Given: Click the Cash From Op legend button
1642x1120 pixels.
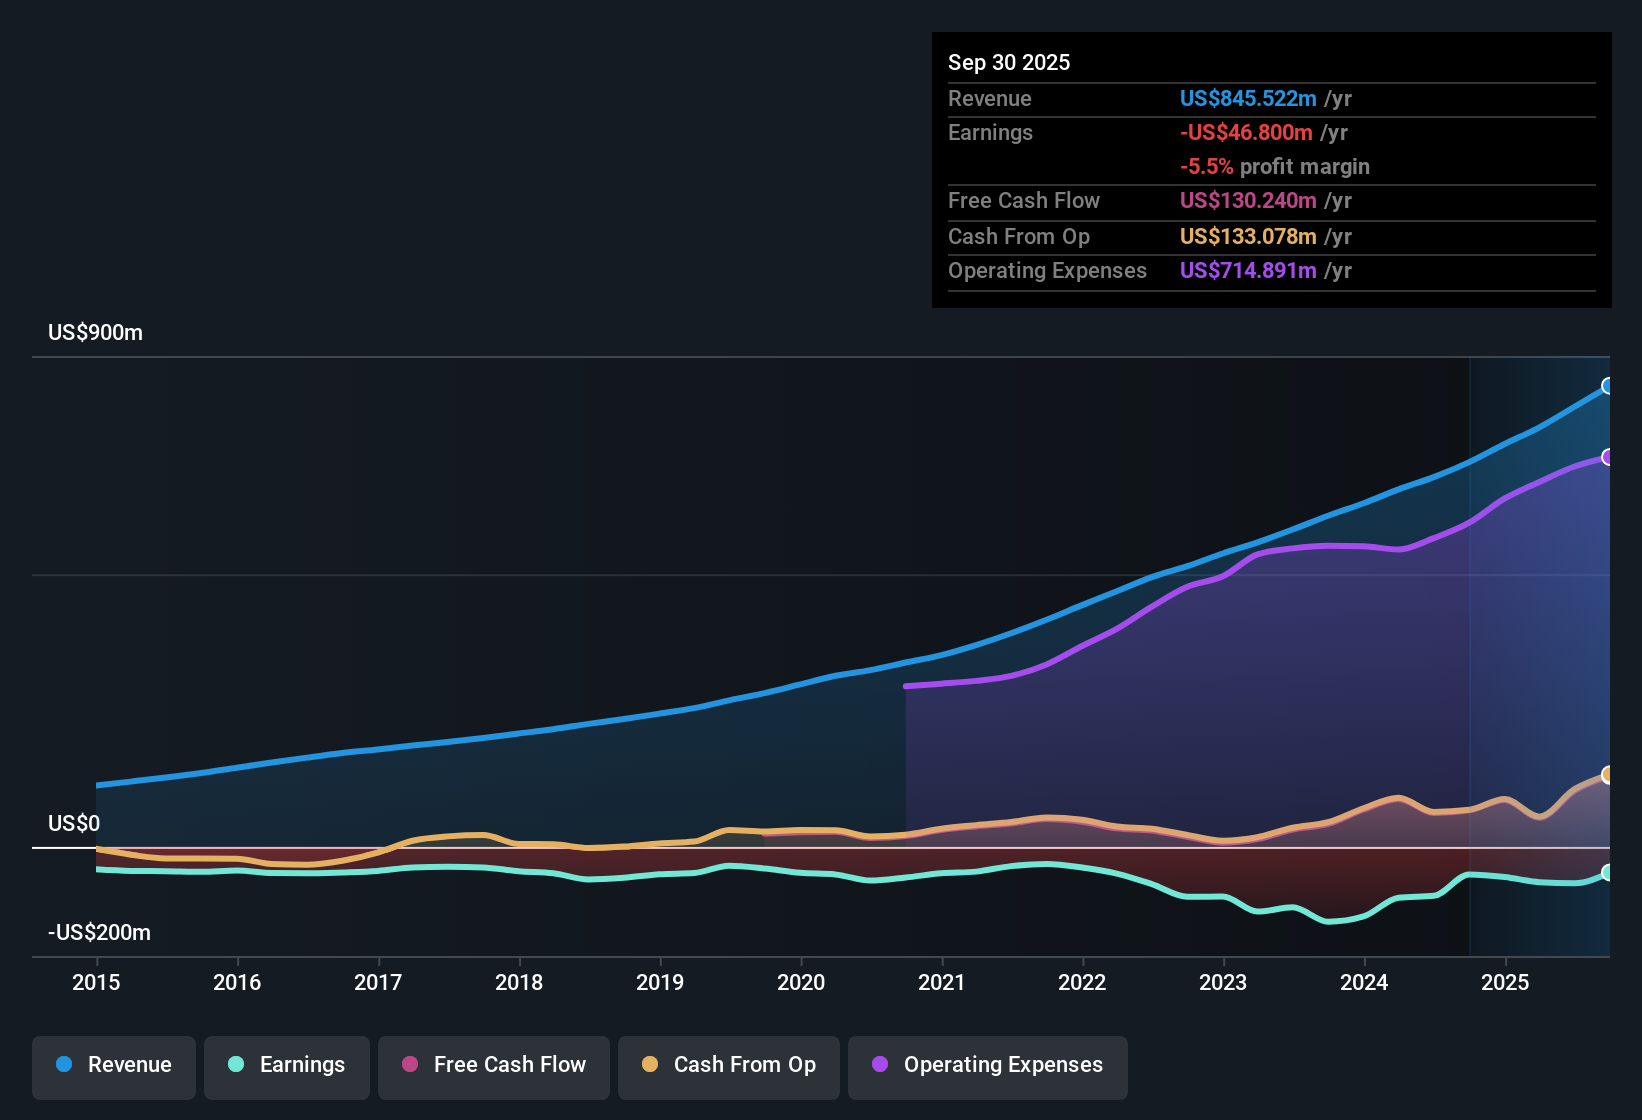Looking at the screenshot, I should 728,1065.
